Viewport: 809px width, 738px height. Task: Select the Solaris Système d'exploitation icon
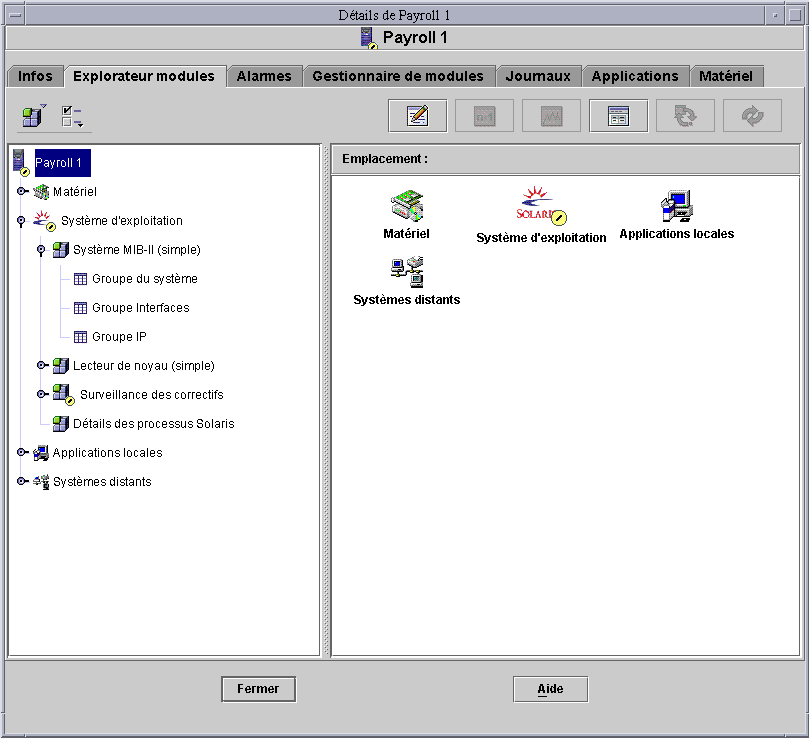pyautogui.click(x=541, y=206)
